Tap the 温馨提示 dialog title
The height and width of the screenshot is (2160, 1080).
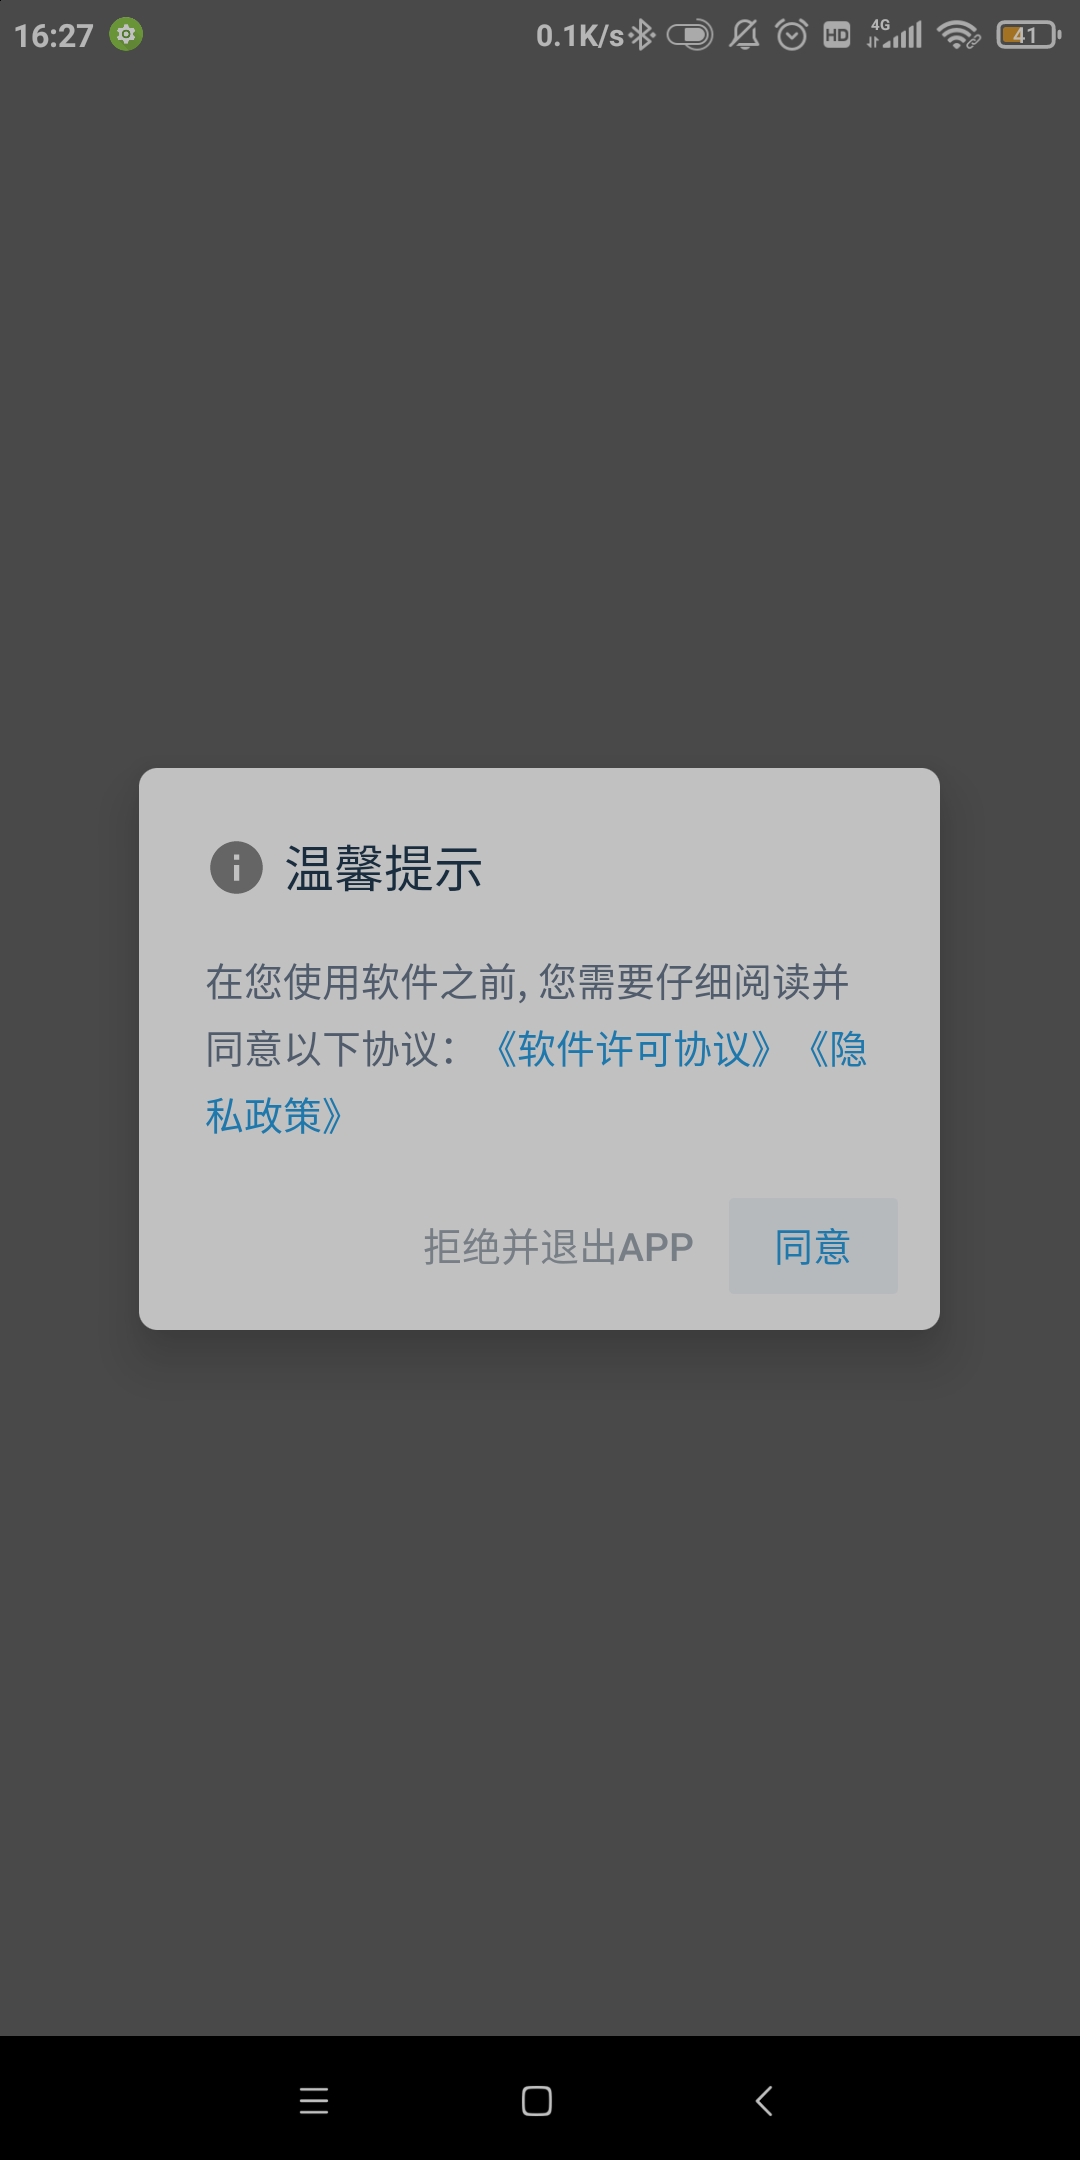click(x=384, y=867)
